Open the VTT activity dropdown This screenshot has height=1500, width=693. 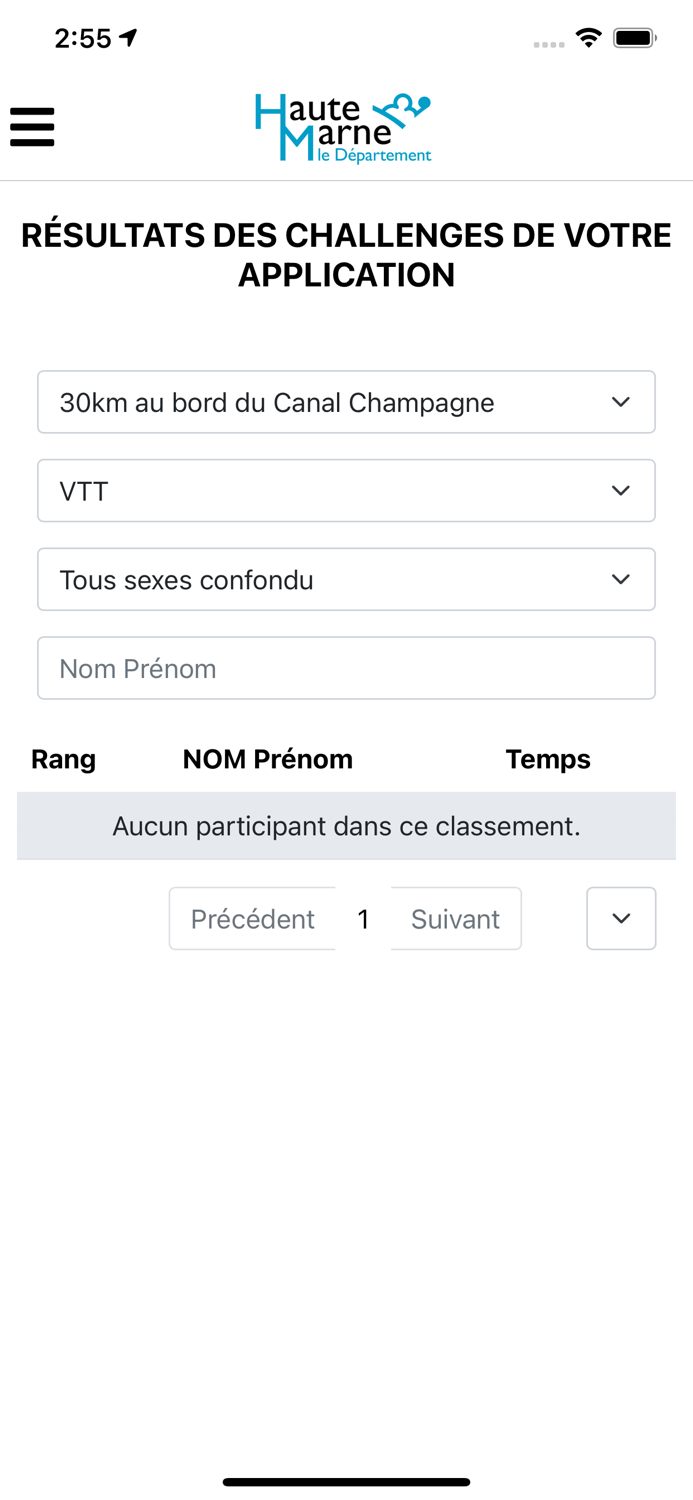[x=346, y=490]
